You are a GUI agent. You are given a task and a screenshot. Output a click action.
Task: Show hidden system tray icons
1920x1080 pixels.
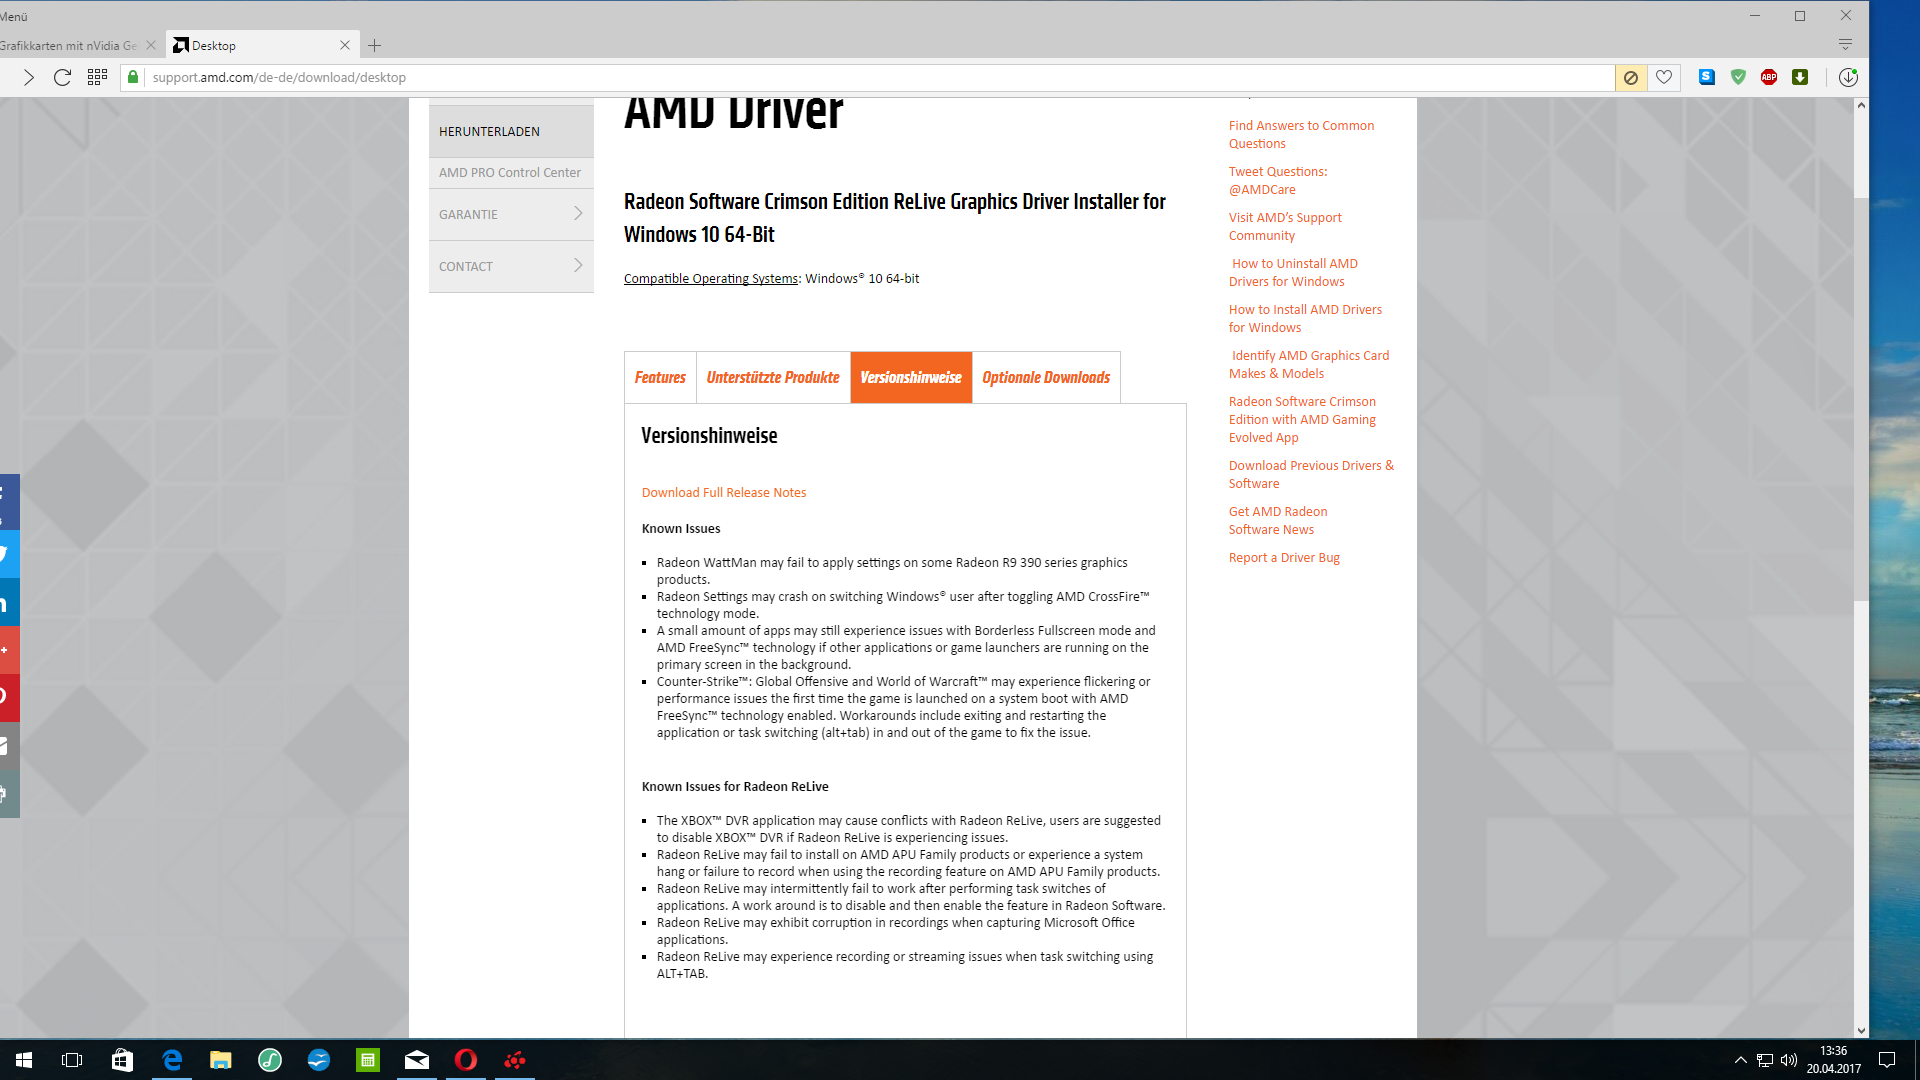(x=1740, y=1060)
